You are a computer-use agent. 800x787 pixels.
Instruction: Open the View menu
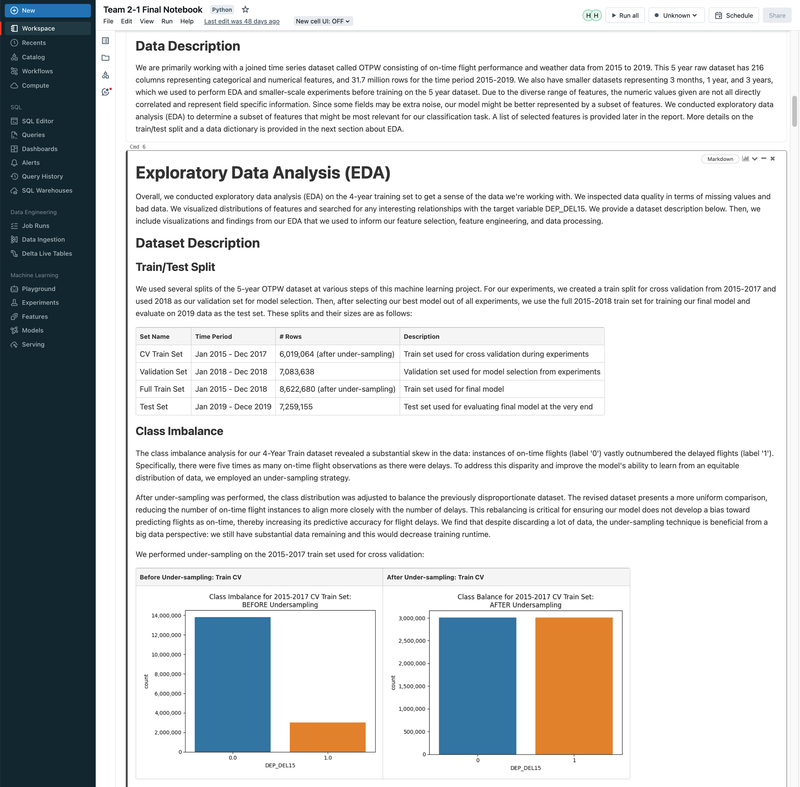(145, 20)
